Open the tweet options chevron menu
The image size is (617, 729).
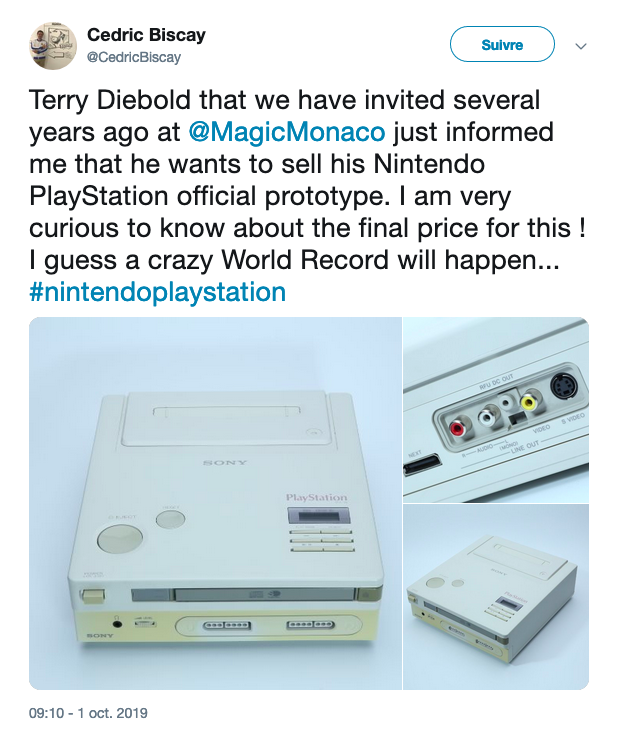point(581,46)
